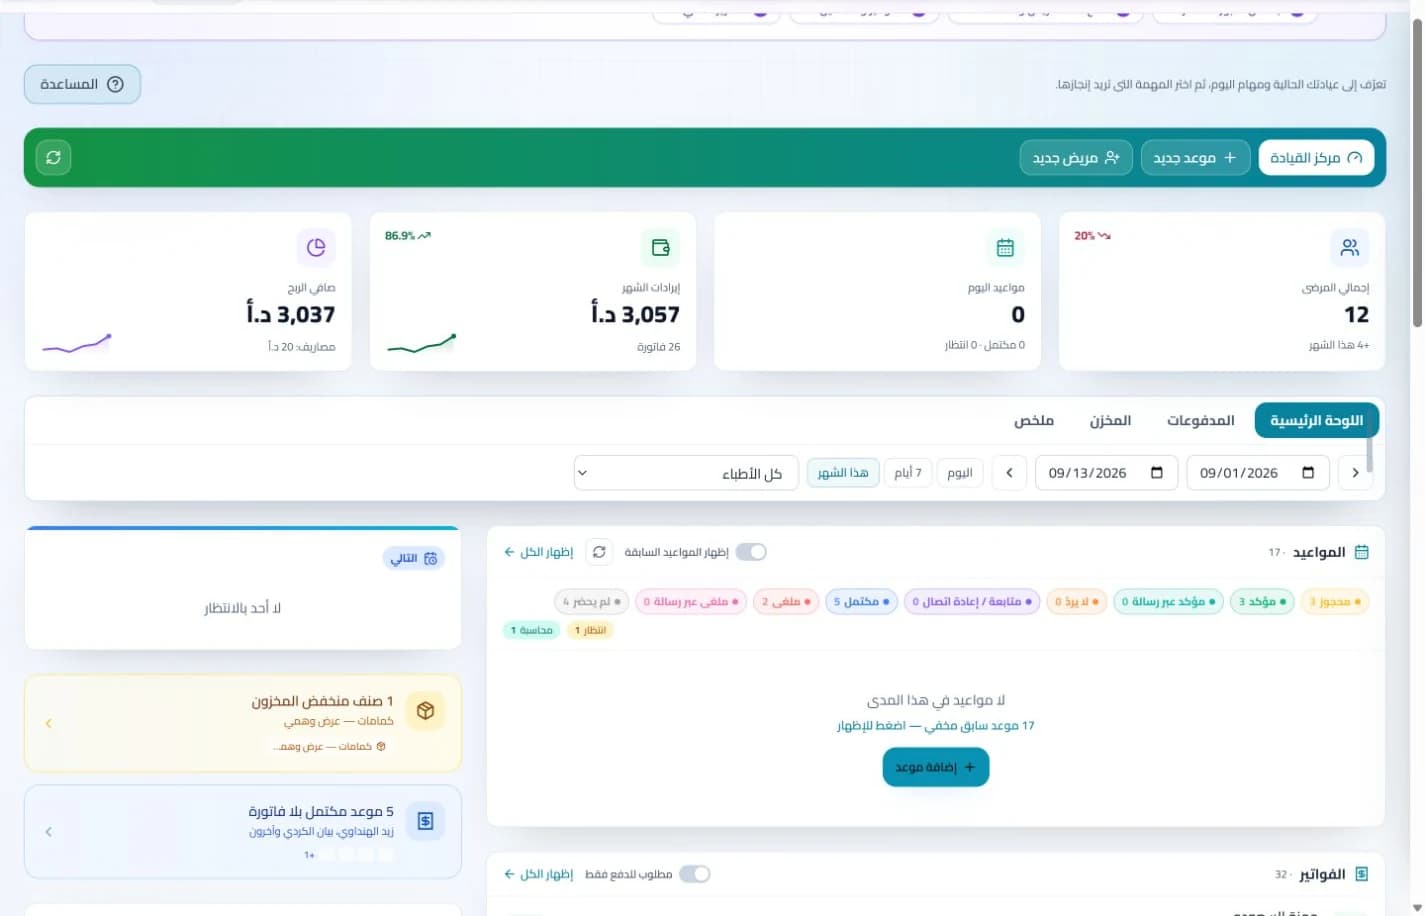
Task: Click the إظهار الكل link in the الفواتير panel
Action: click(538, 874)
